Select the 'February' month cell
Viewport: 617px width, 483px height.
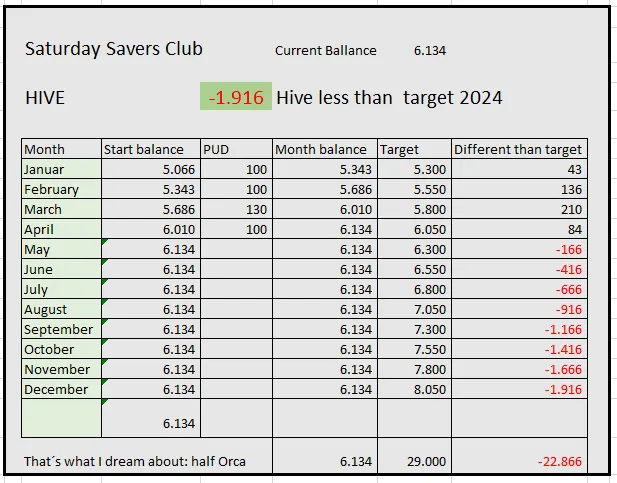tap(61, 189)
